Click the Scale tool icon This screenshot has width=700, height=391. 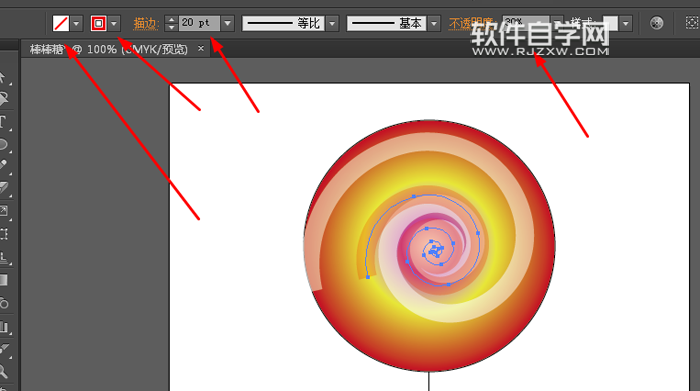4,210
